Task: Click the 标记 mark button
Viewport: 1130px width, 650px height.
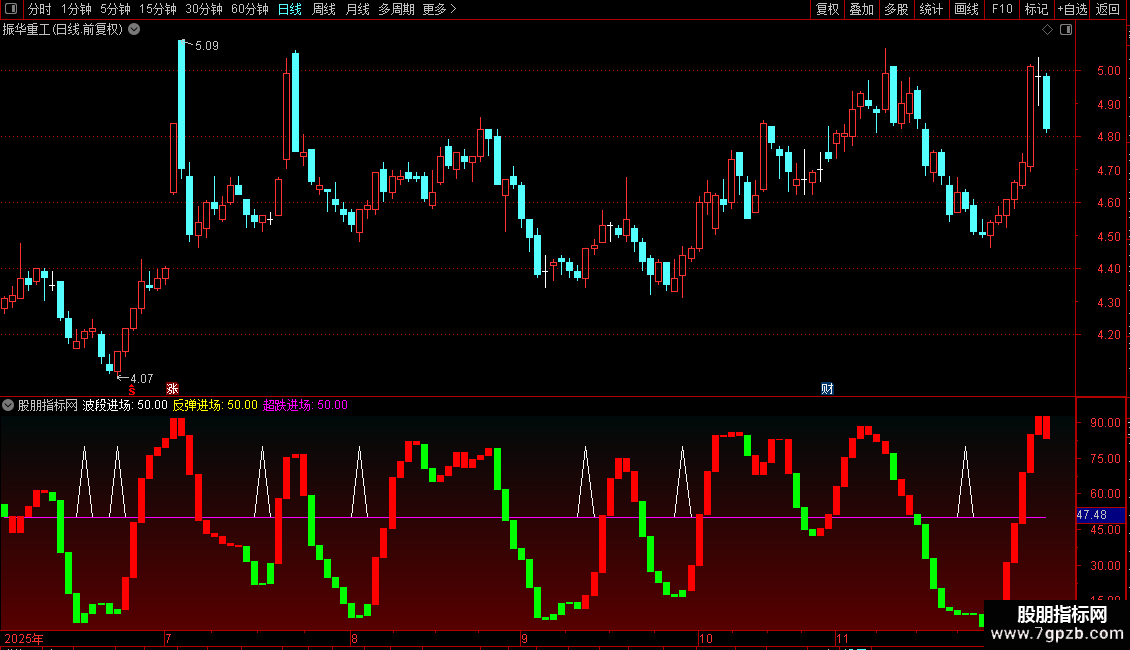Action: pyautogui.click(x=1036, y=9)
